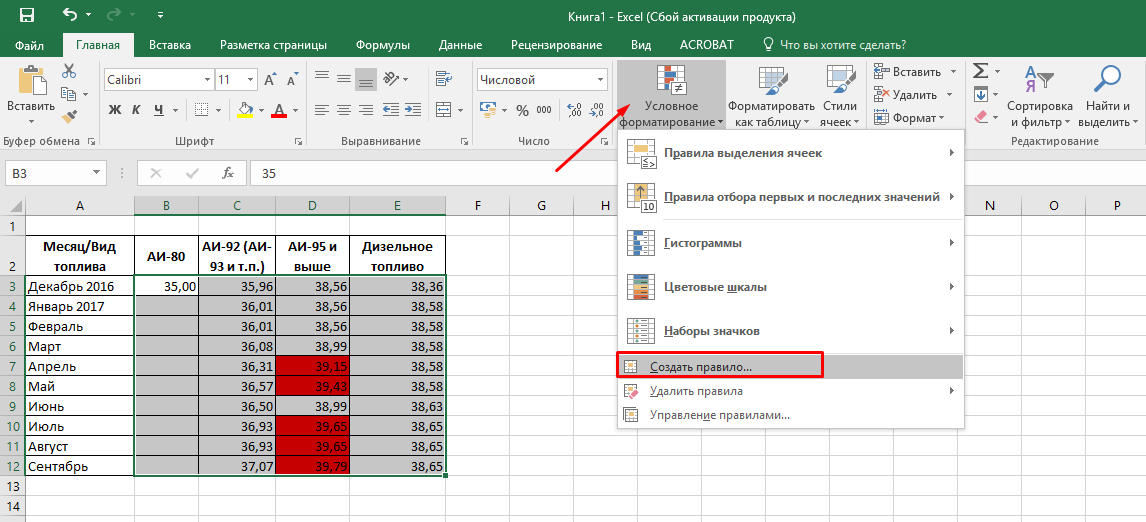Viewport: 1146px width, 522px height.
Task: Click the Undo arrow icon
Action: [70, 15]
